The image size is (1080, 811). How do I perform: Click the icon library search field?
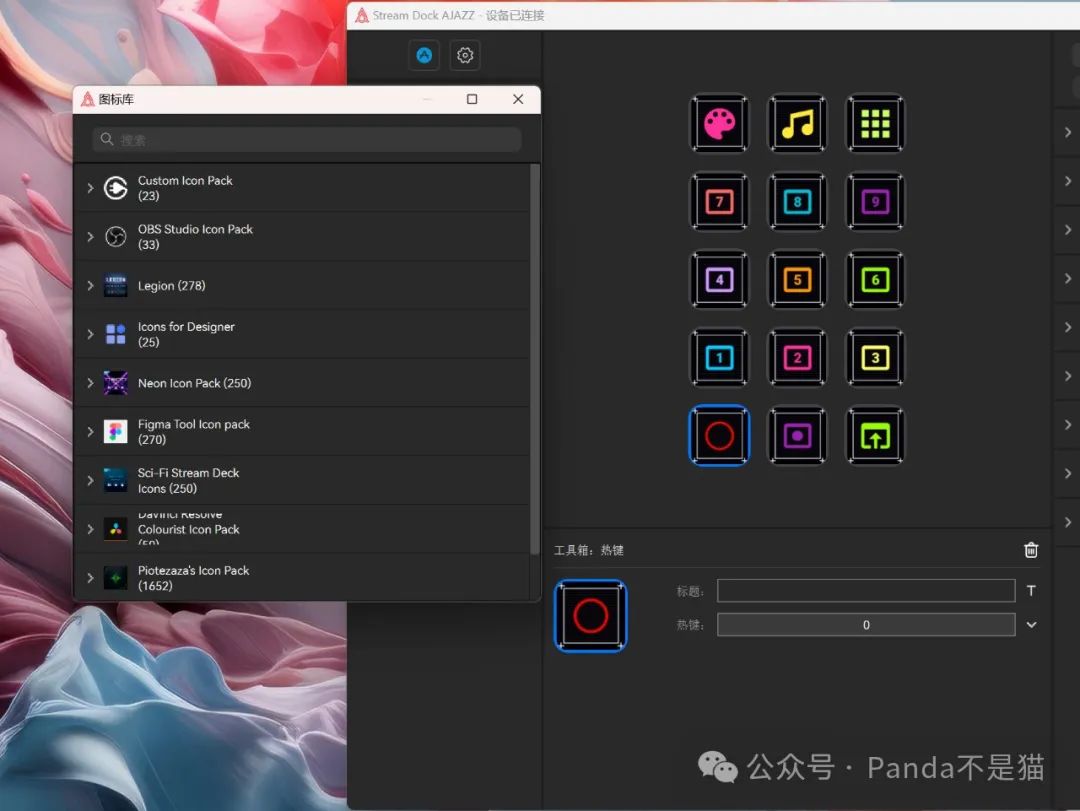click(308, 140)
